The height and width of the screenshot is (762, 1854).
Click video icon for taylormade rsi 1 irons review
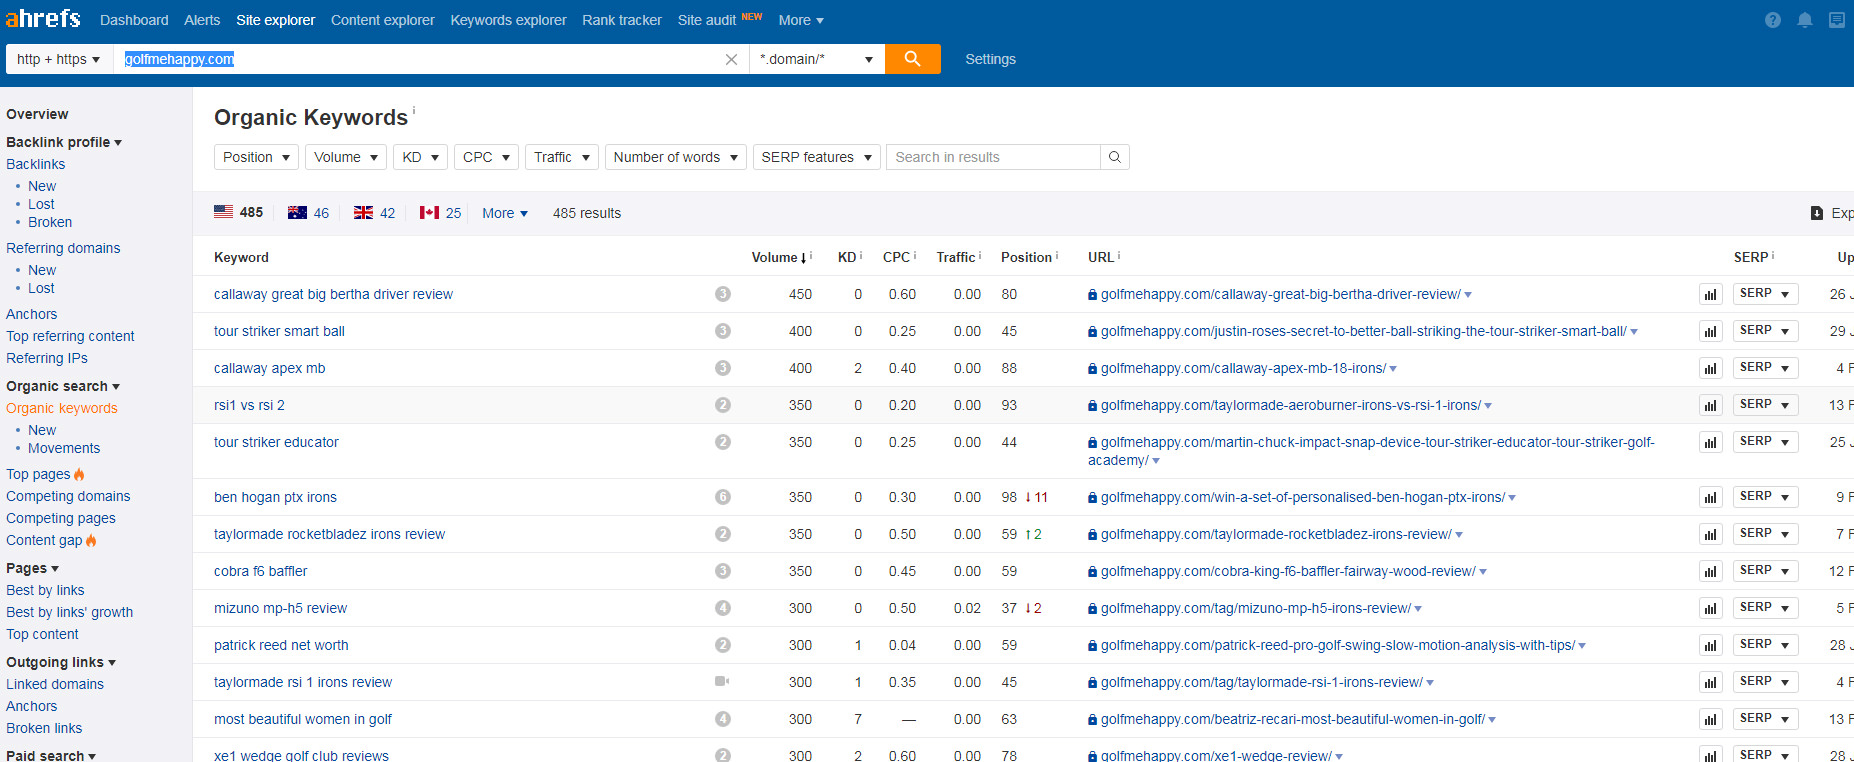tap(722, 681)
